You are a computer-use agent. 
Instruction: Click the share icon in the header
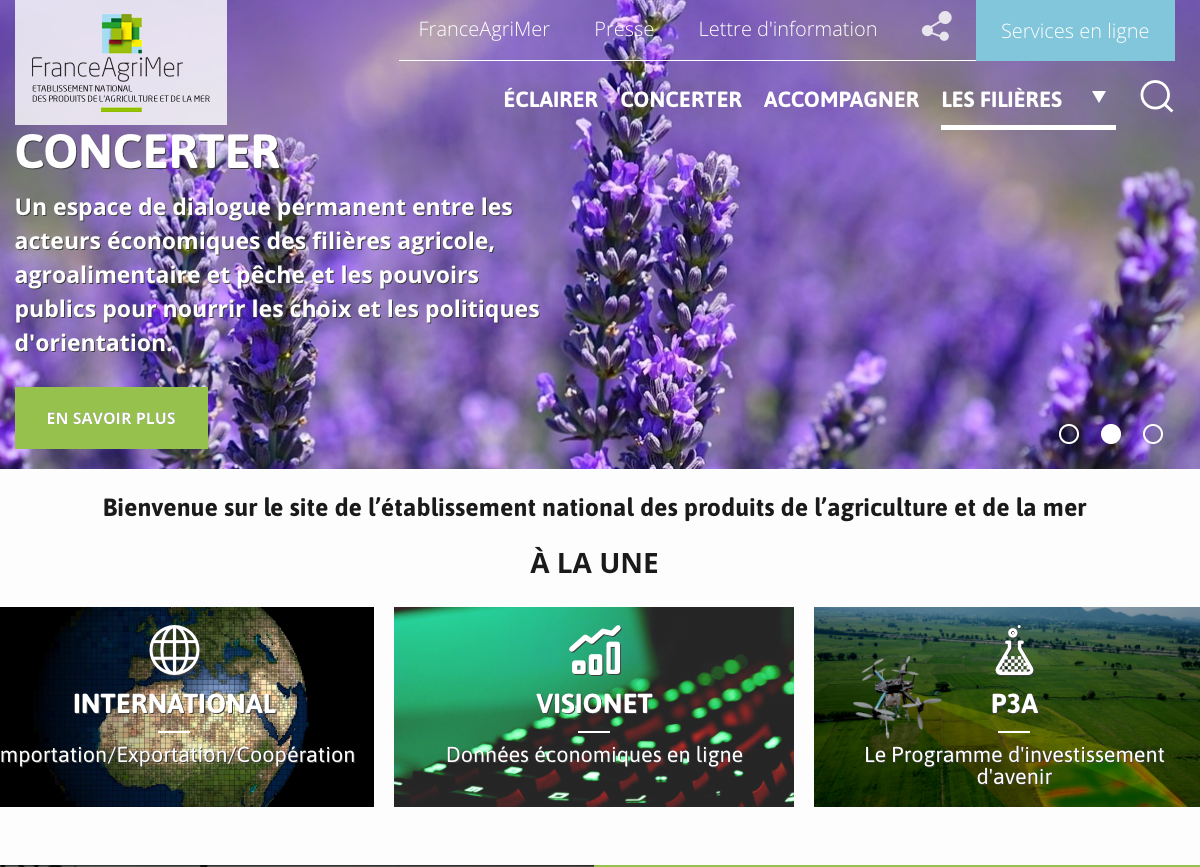936,29
